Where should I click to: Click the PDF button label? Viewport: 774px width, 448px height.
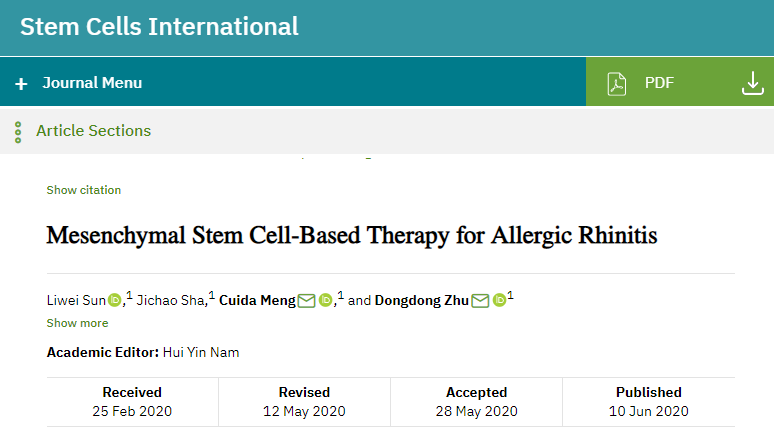point(659,83)
